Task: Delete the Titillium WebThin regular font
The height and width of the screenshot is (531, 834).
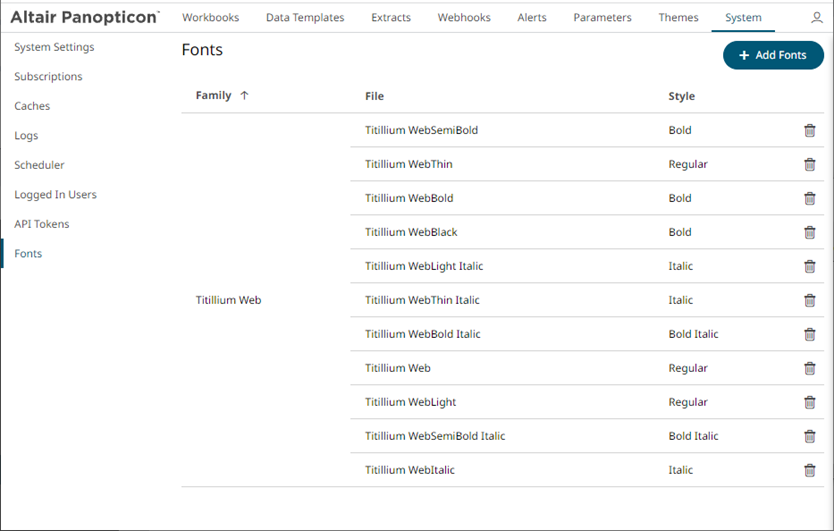Action: [810, 165]
